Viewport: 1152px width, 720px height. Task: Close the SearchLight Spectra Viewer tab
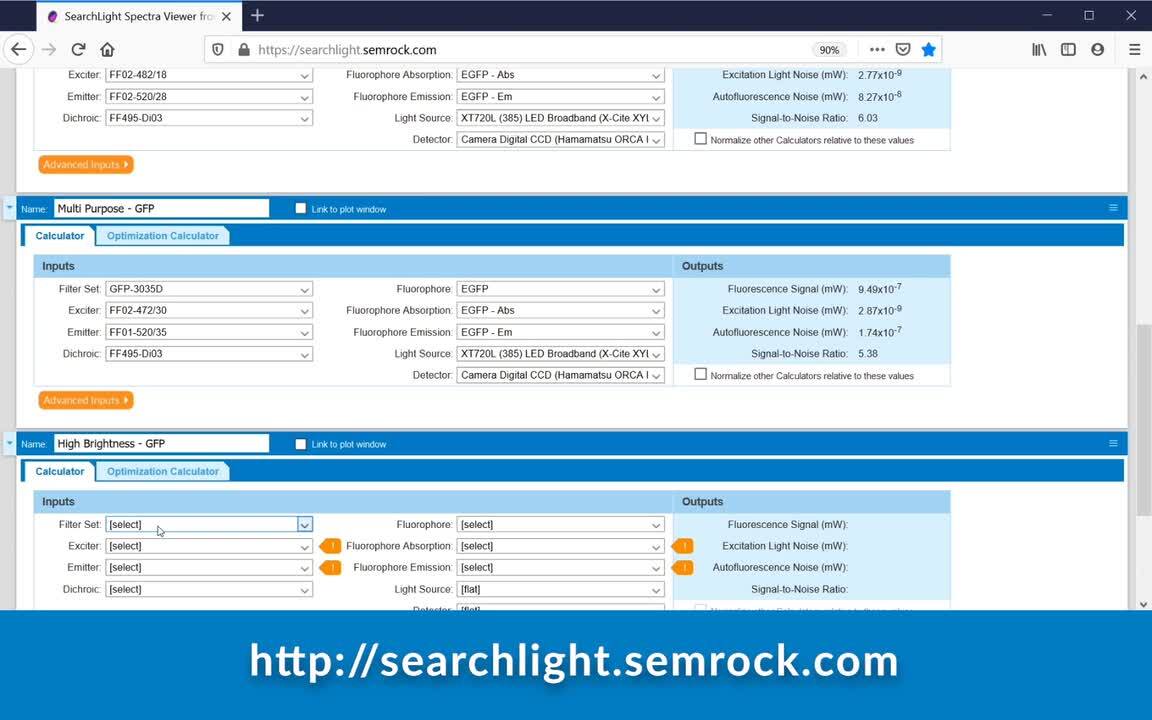[226, 16]
